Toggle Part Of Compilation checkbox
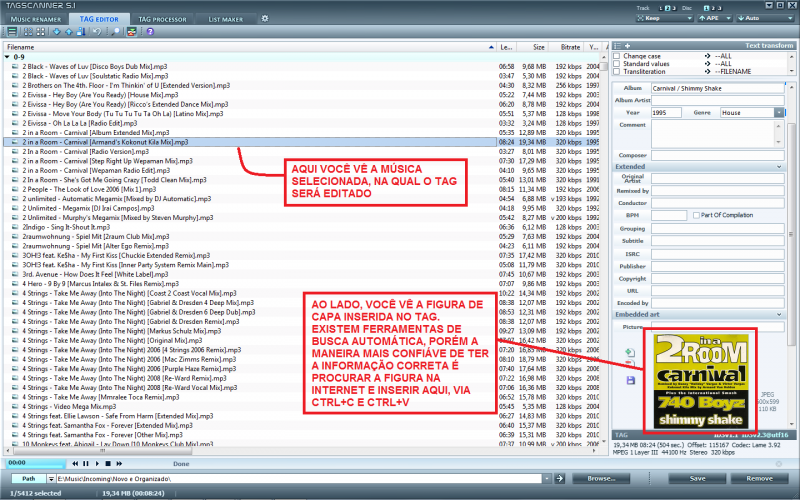 click(696, 215)
